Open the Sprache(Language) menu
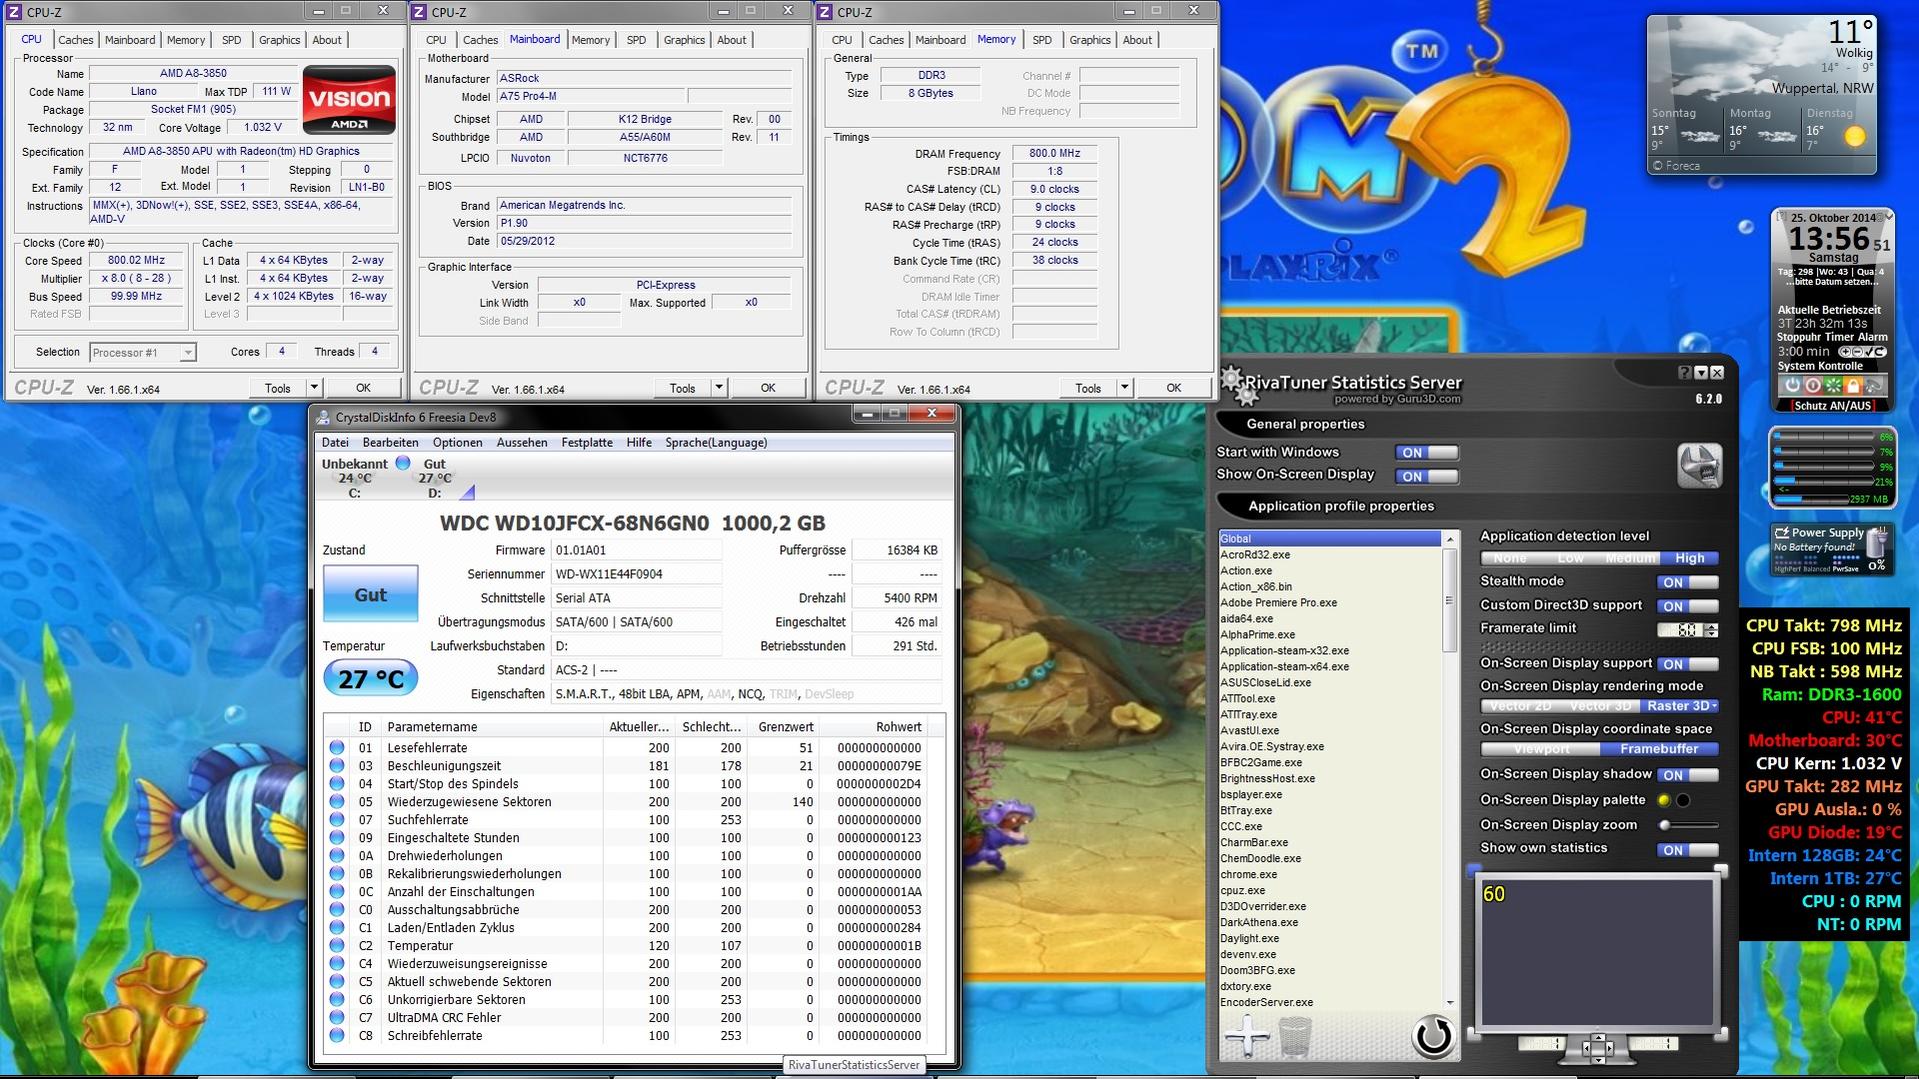1919x1079 pixels. 716,443
